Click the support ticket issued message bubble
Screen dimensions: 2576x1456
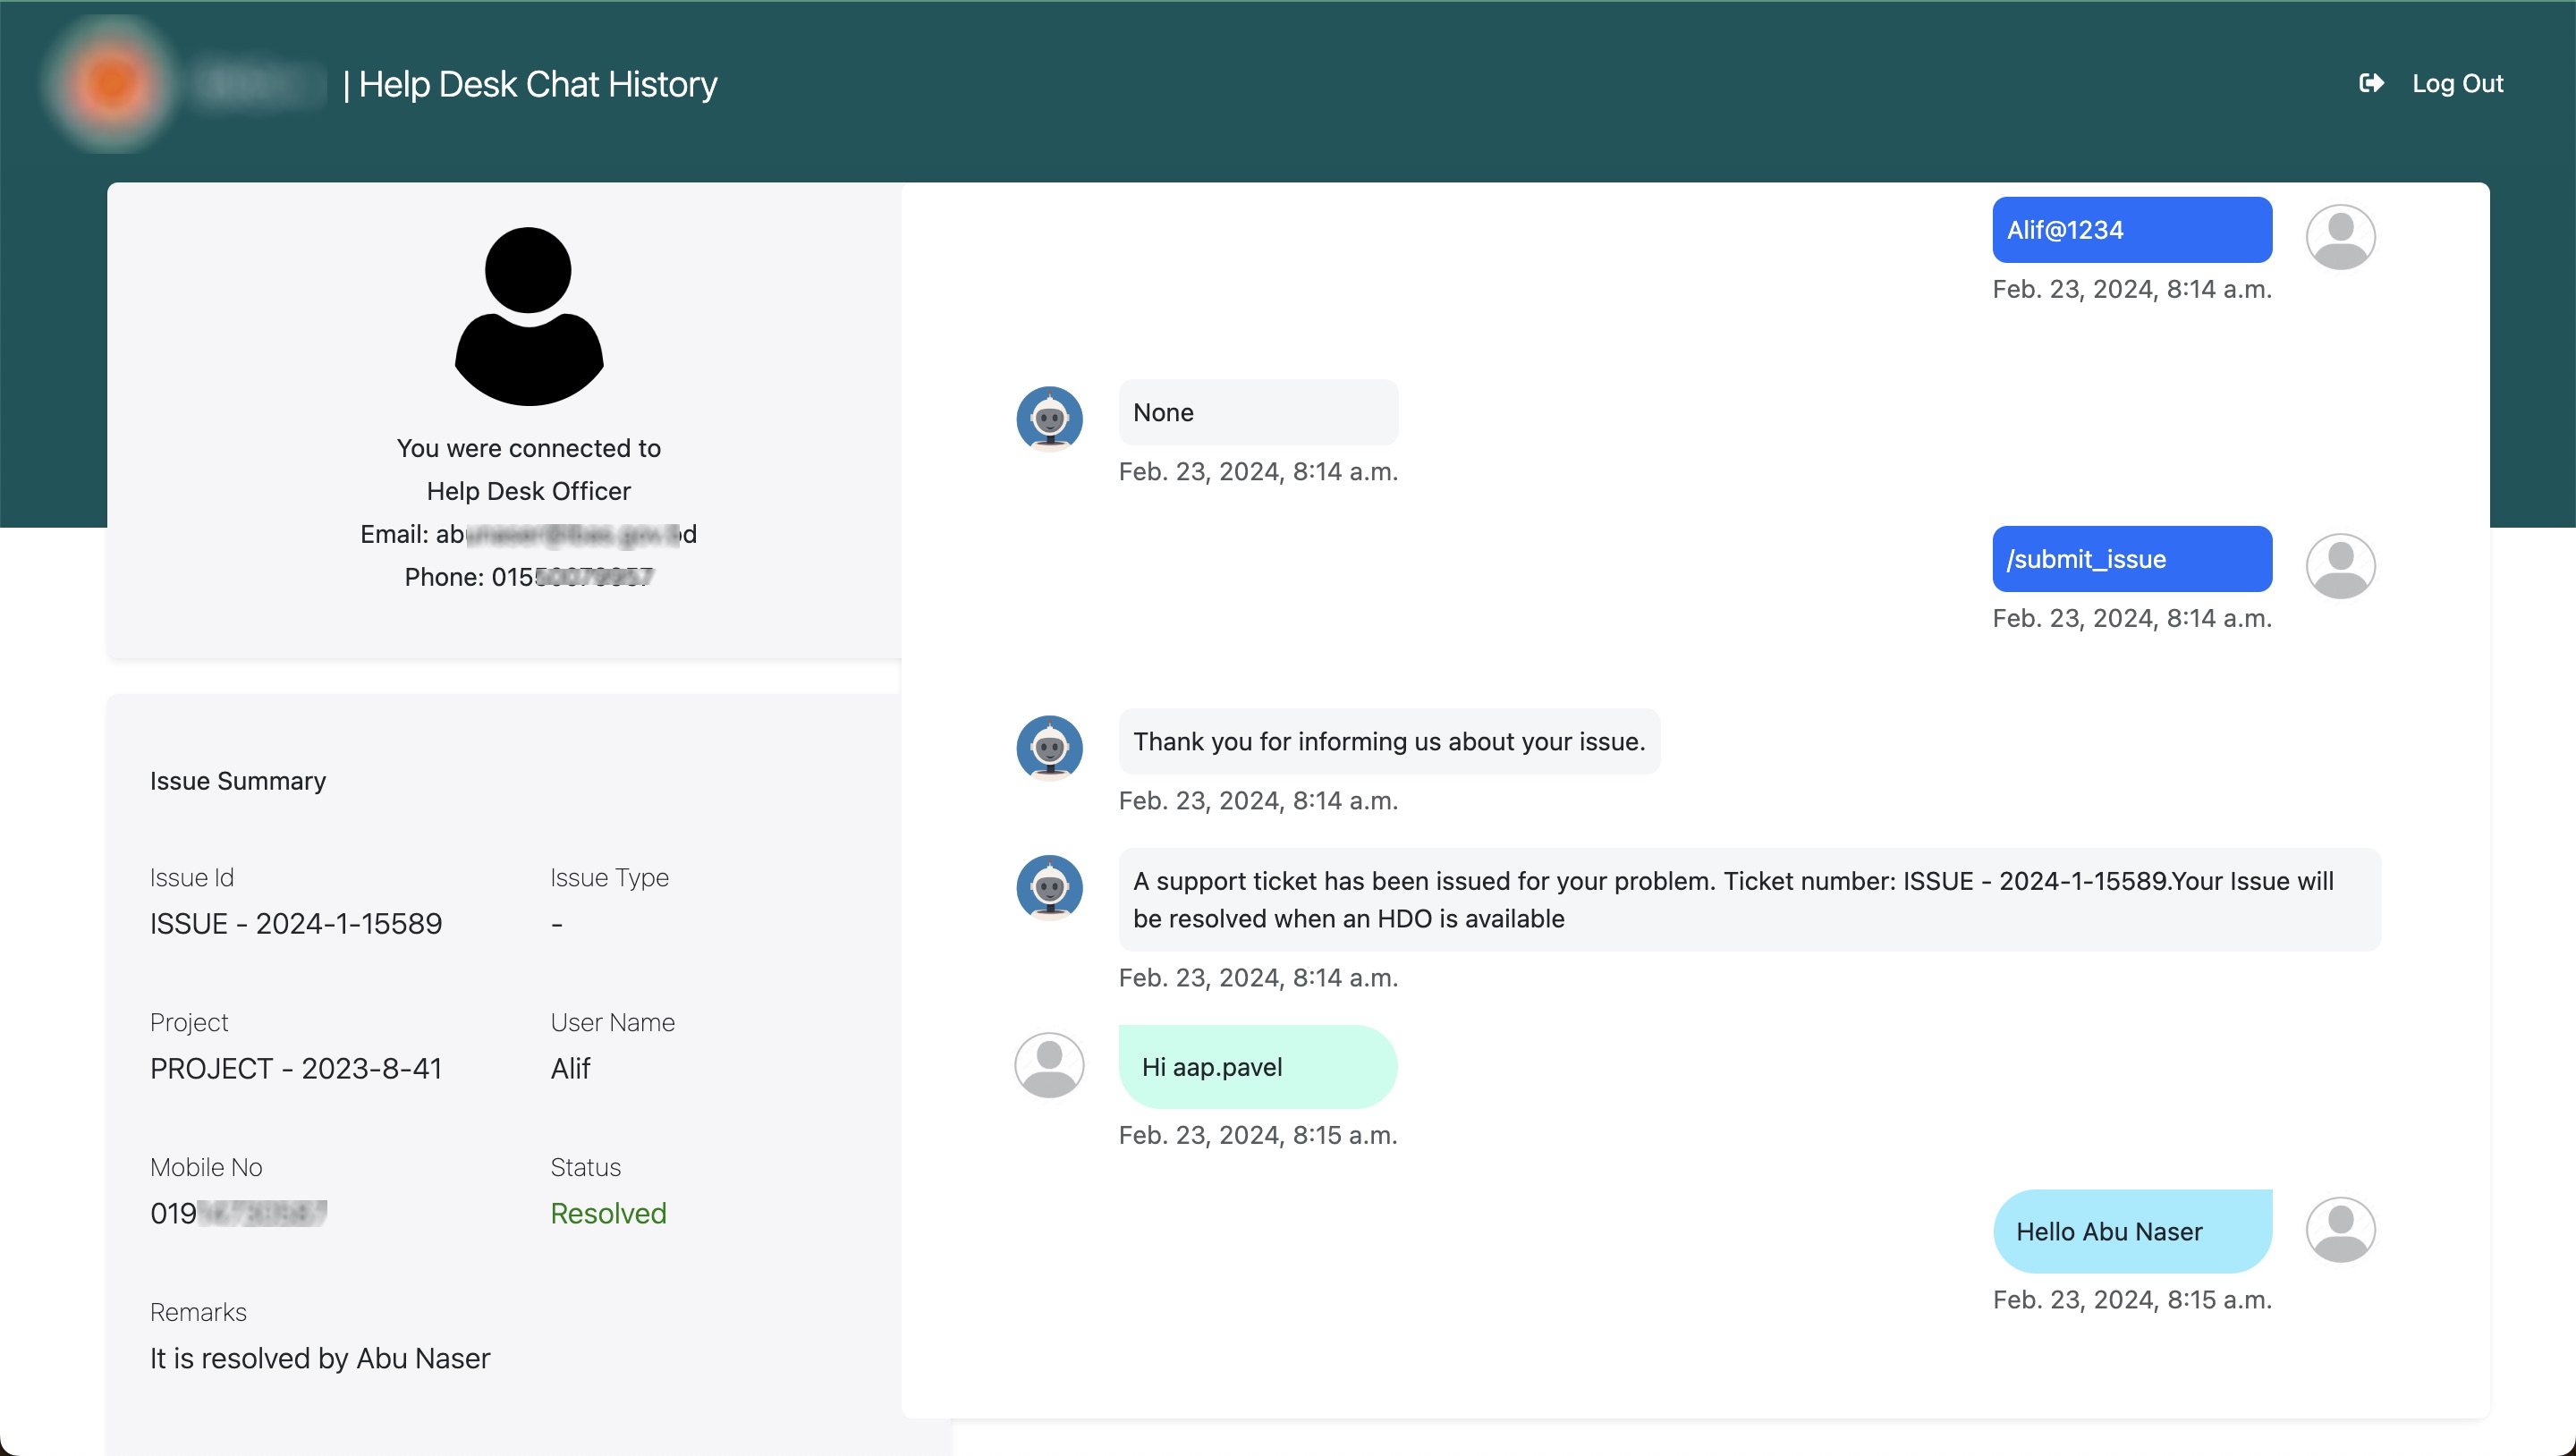click(x=1749, y=899)
